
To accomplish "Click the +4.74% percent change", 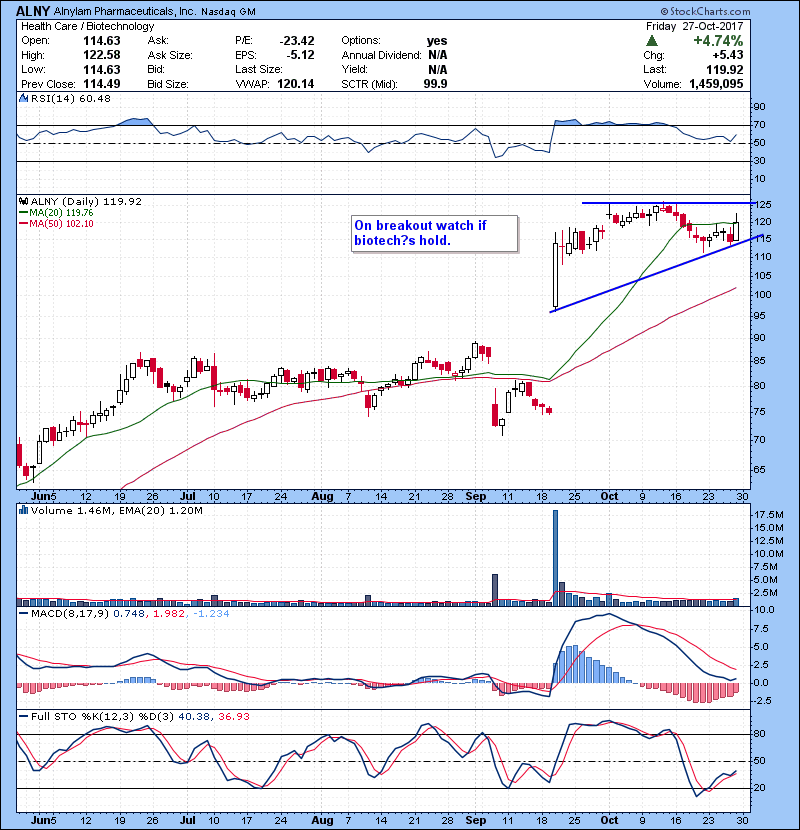I will pos(718,41).
